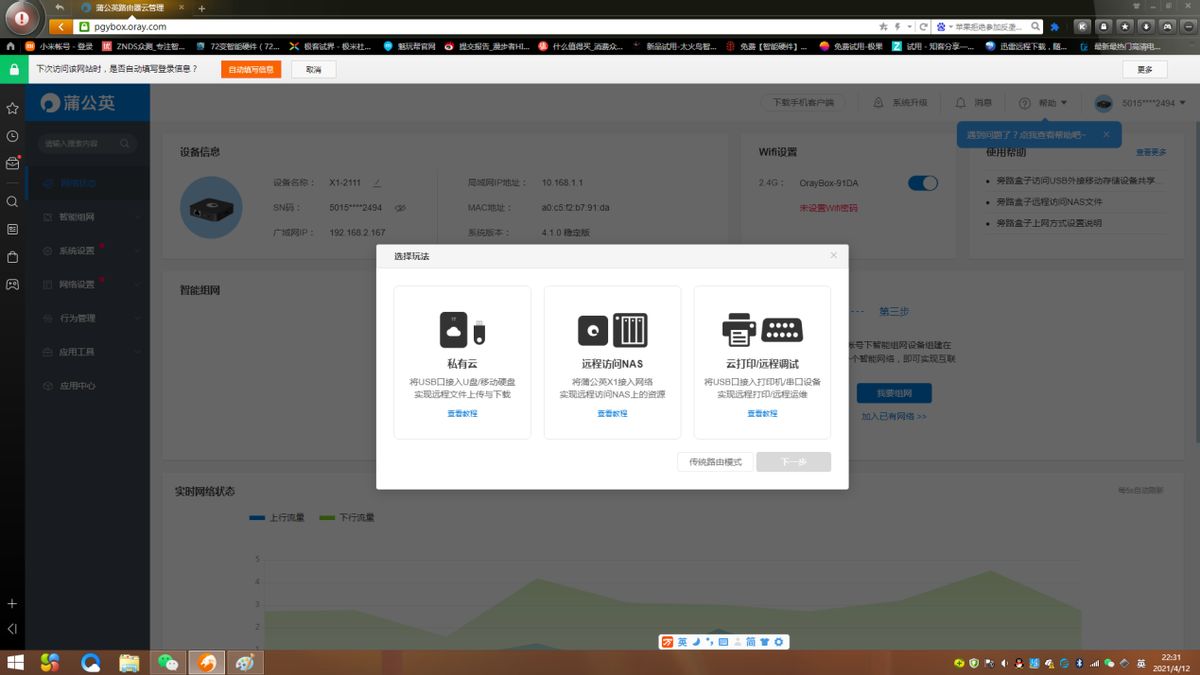Image resolution: width=1200 pixels, height=675 pixels.
Task: Open WeChat from the taskbar
Action: pyautogui.click(x=167, y=663)
